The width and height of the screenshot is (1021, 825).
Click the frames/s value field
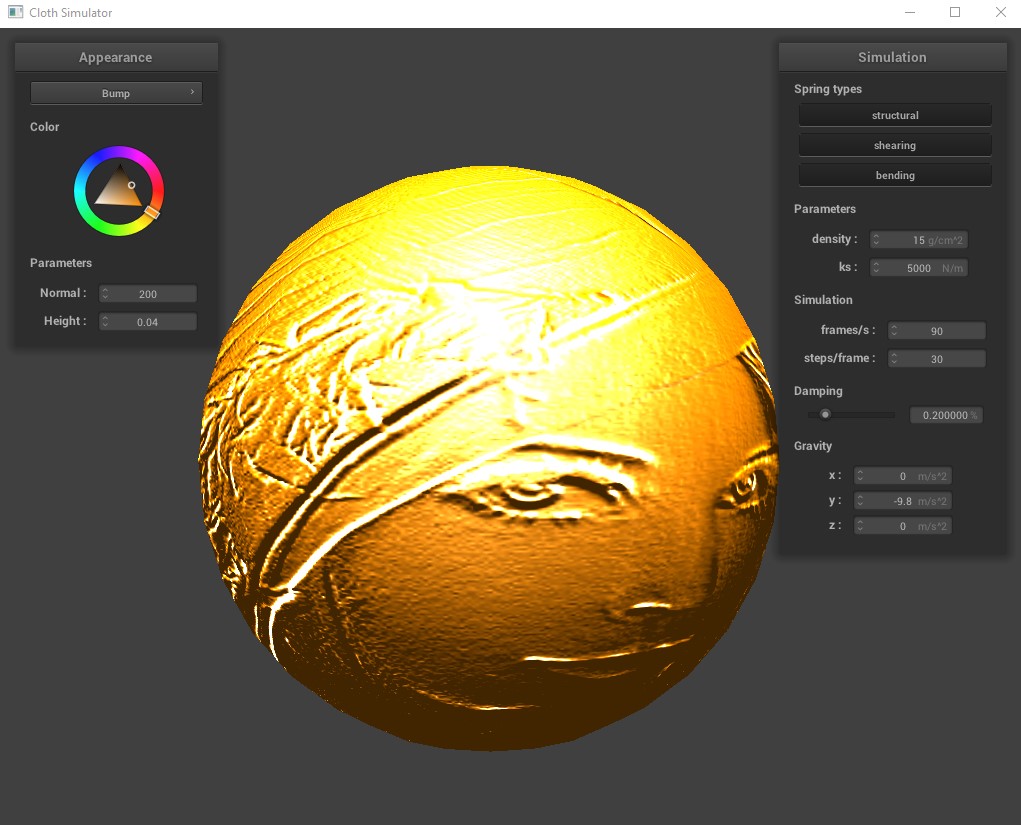pyautogui.click(x=937, y=331)
